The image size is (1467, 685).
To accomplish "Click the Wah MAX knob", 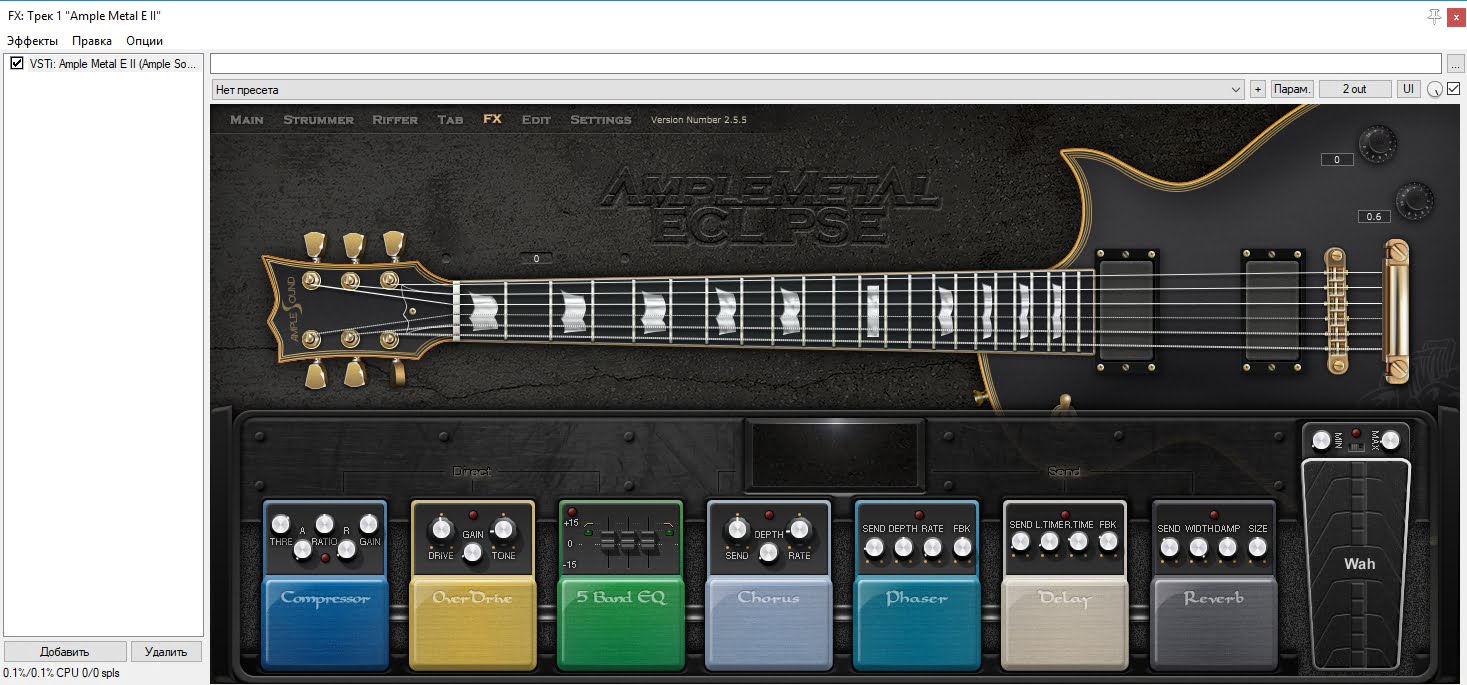I will (x=1390, y=440).
